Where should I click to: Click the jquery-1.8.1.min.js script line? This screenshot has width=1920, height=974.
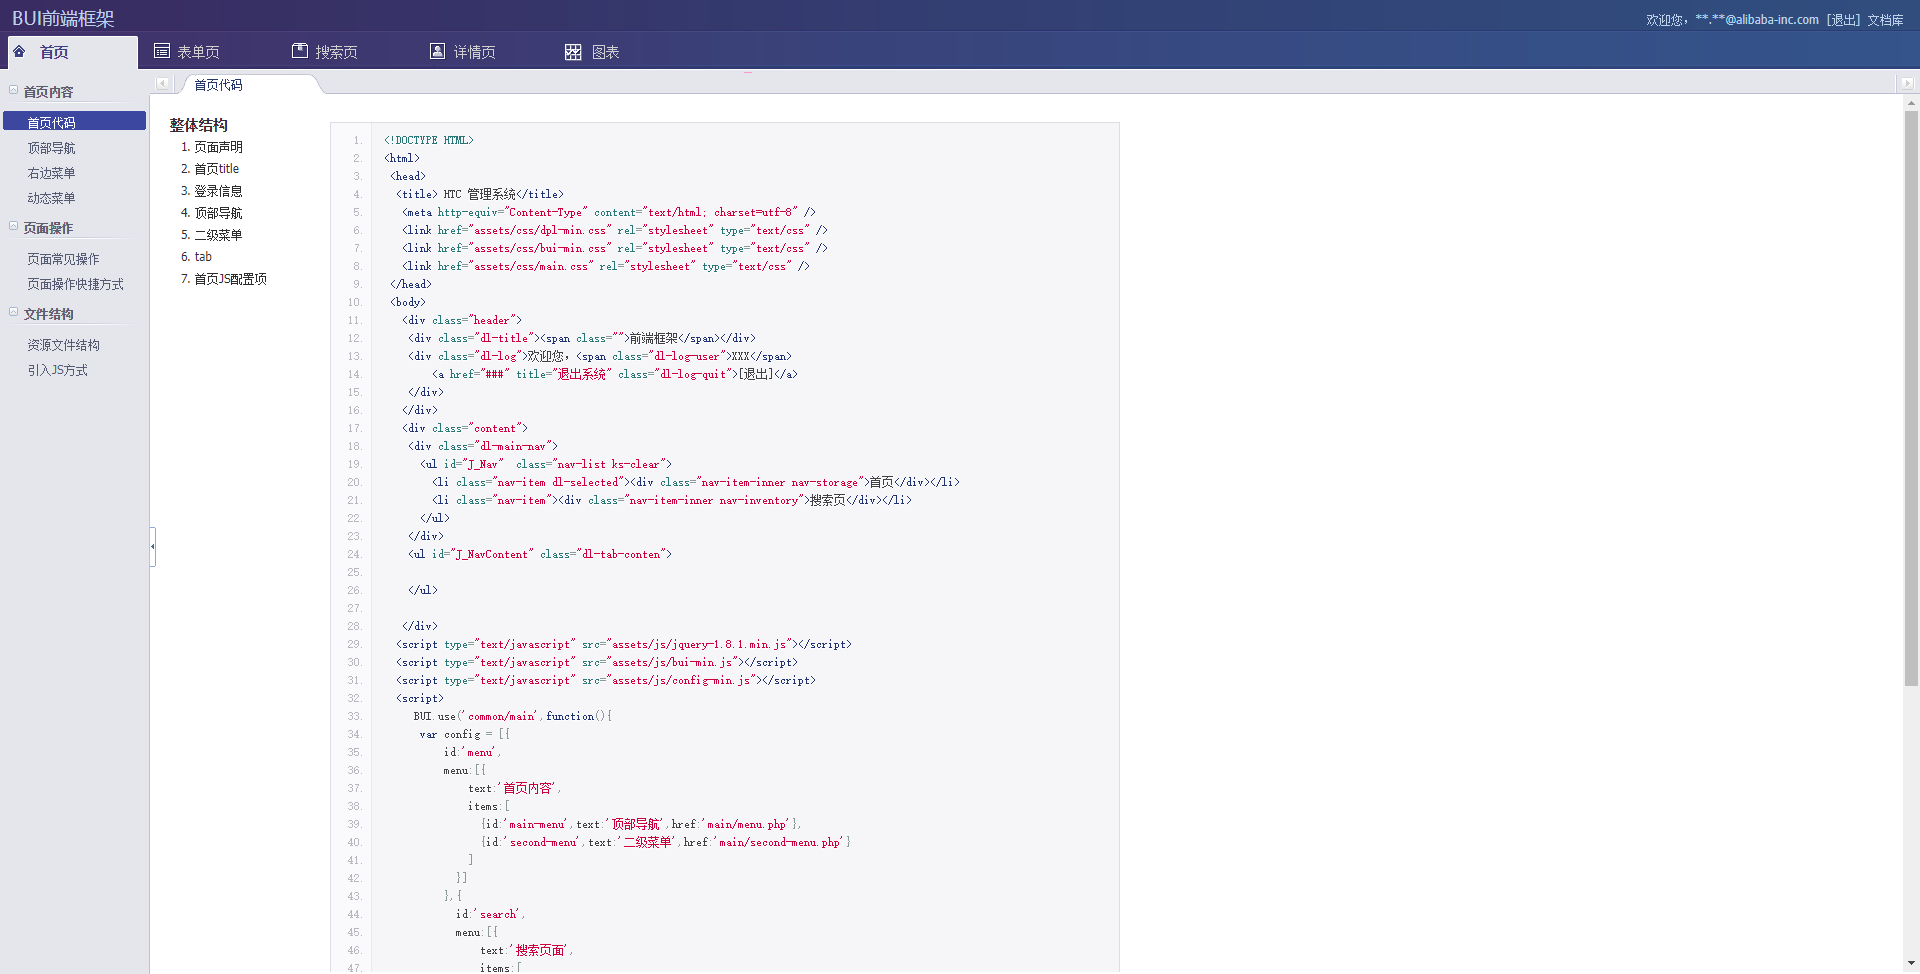point(624,644)
